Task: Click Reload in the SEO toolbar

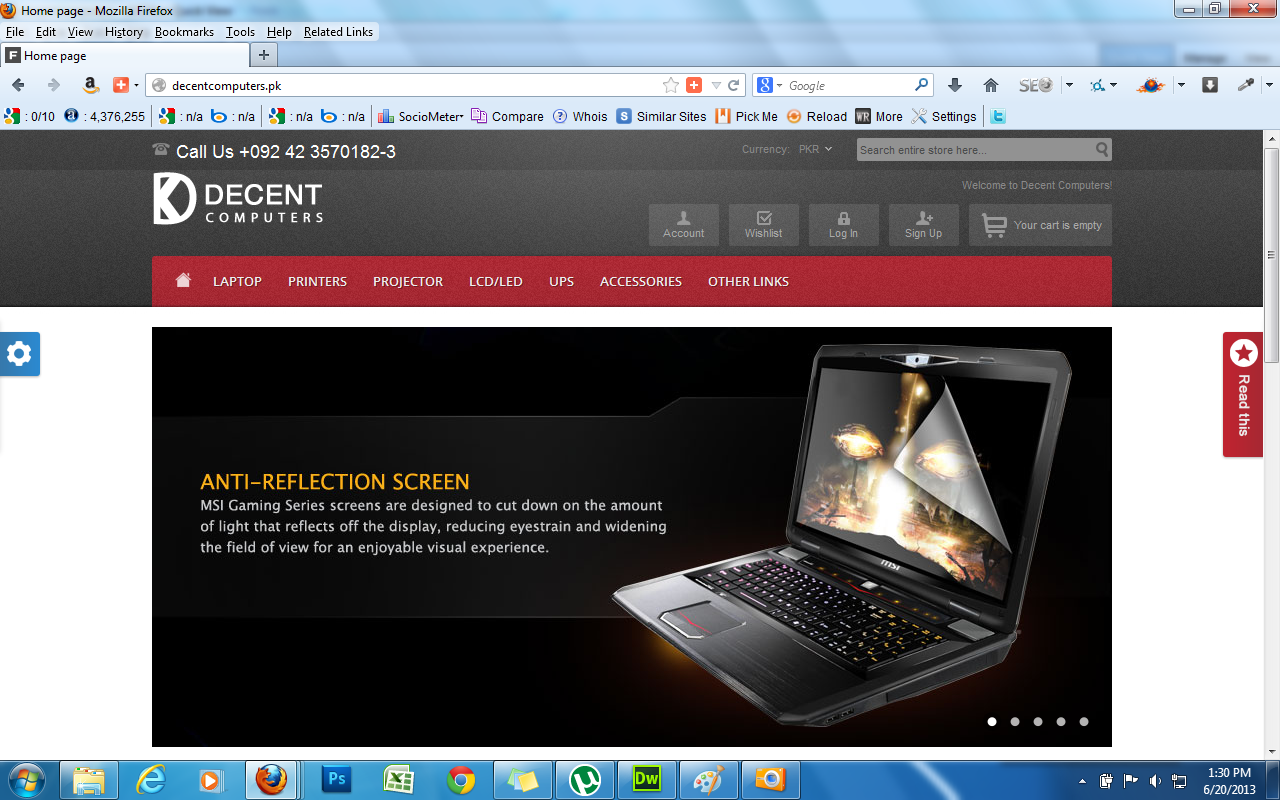Action: point(817,116)
